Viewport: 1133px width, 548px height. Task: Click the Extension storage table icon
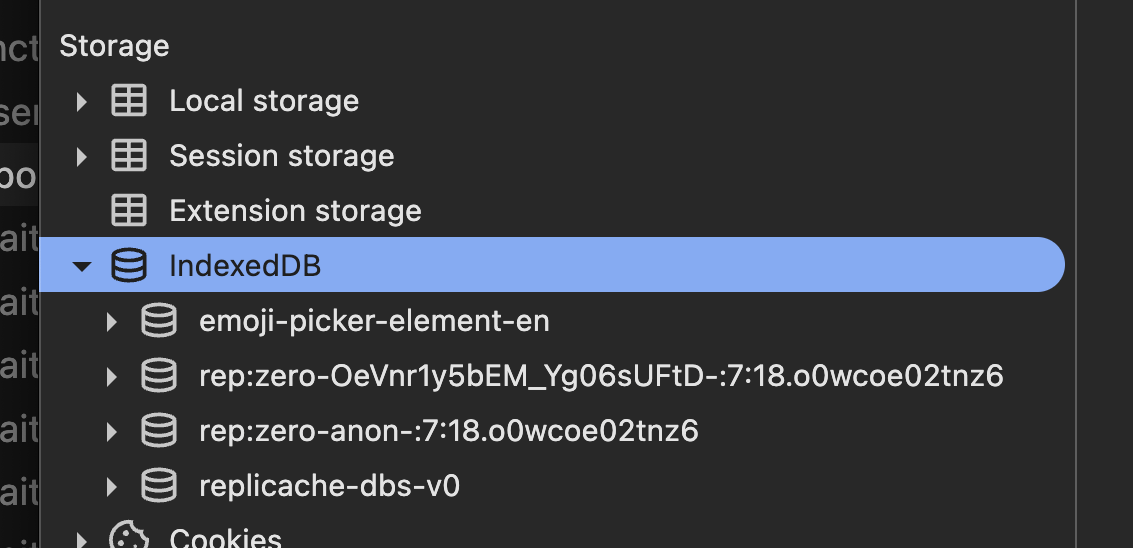[x=128, y=211]
